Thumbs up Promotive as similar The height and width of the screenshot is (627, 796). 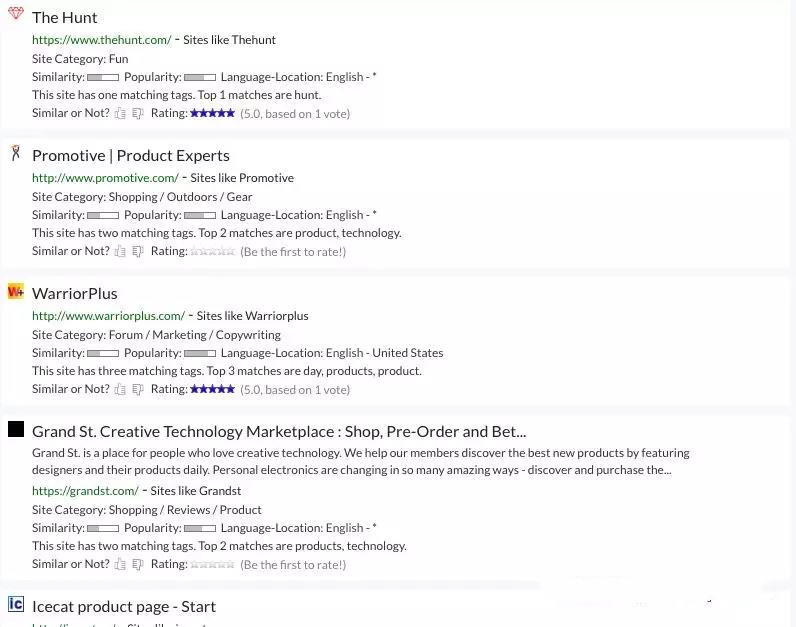click(x=120, y=251)
